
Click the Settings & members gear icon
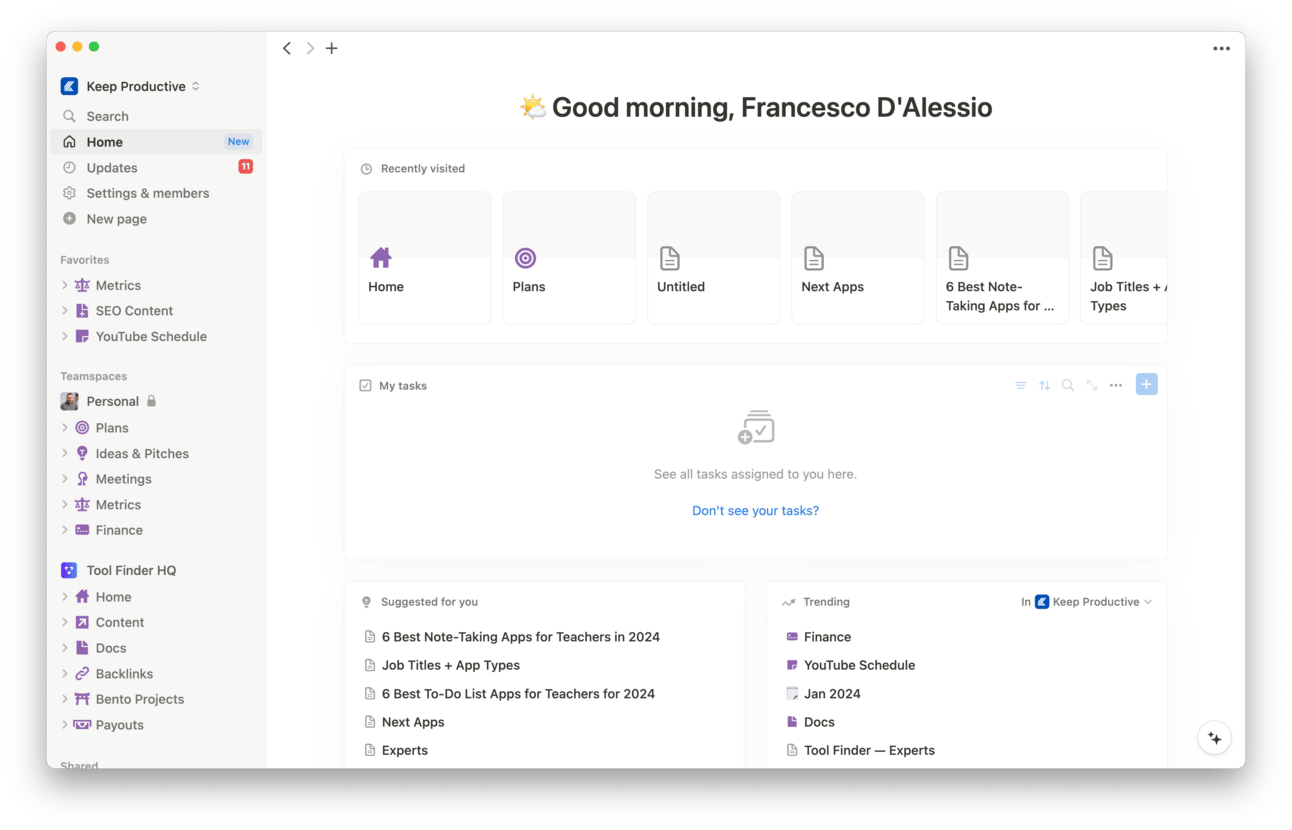click(69, 193)
